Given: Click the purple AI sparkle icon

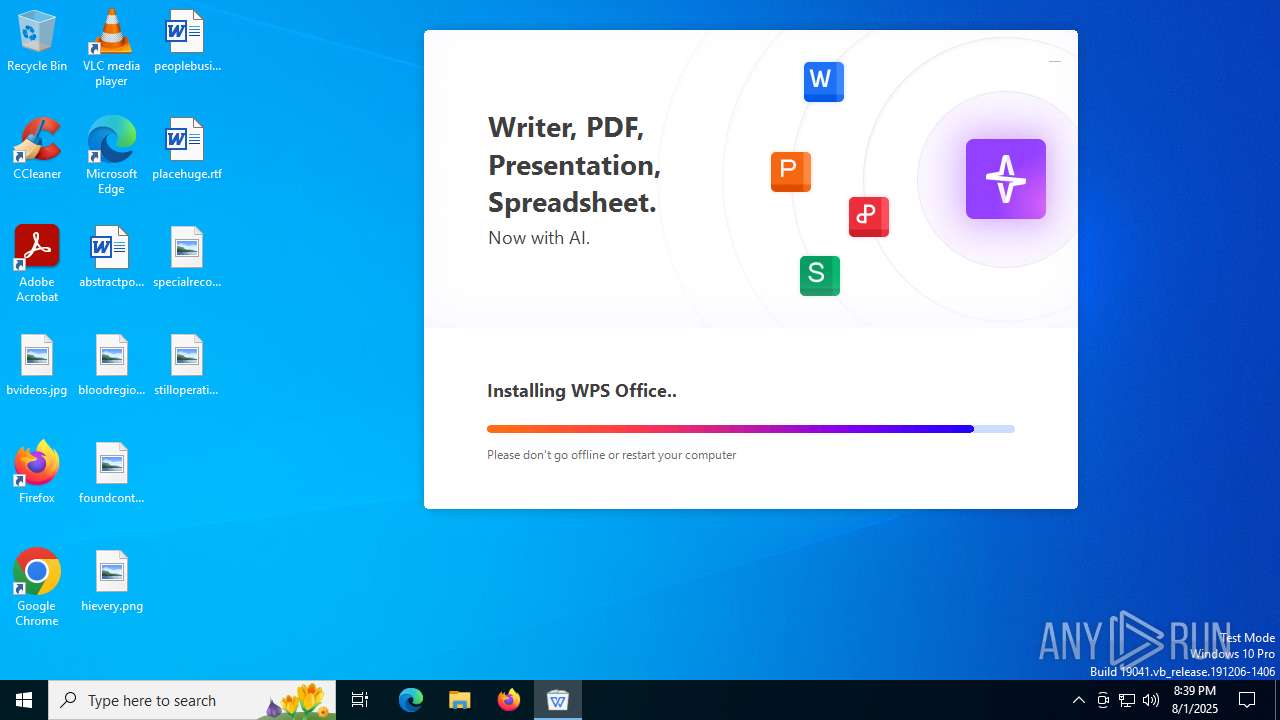Looking at the screenshot, I should [x=1005, y=179].
